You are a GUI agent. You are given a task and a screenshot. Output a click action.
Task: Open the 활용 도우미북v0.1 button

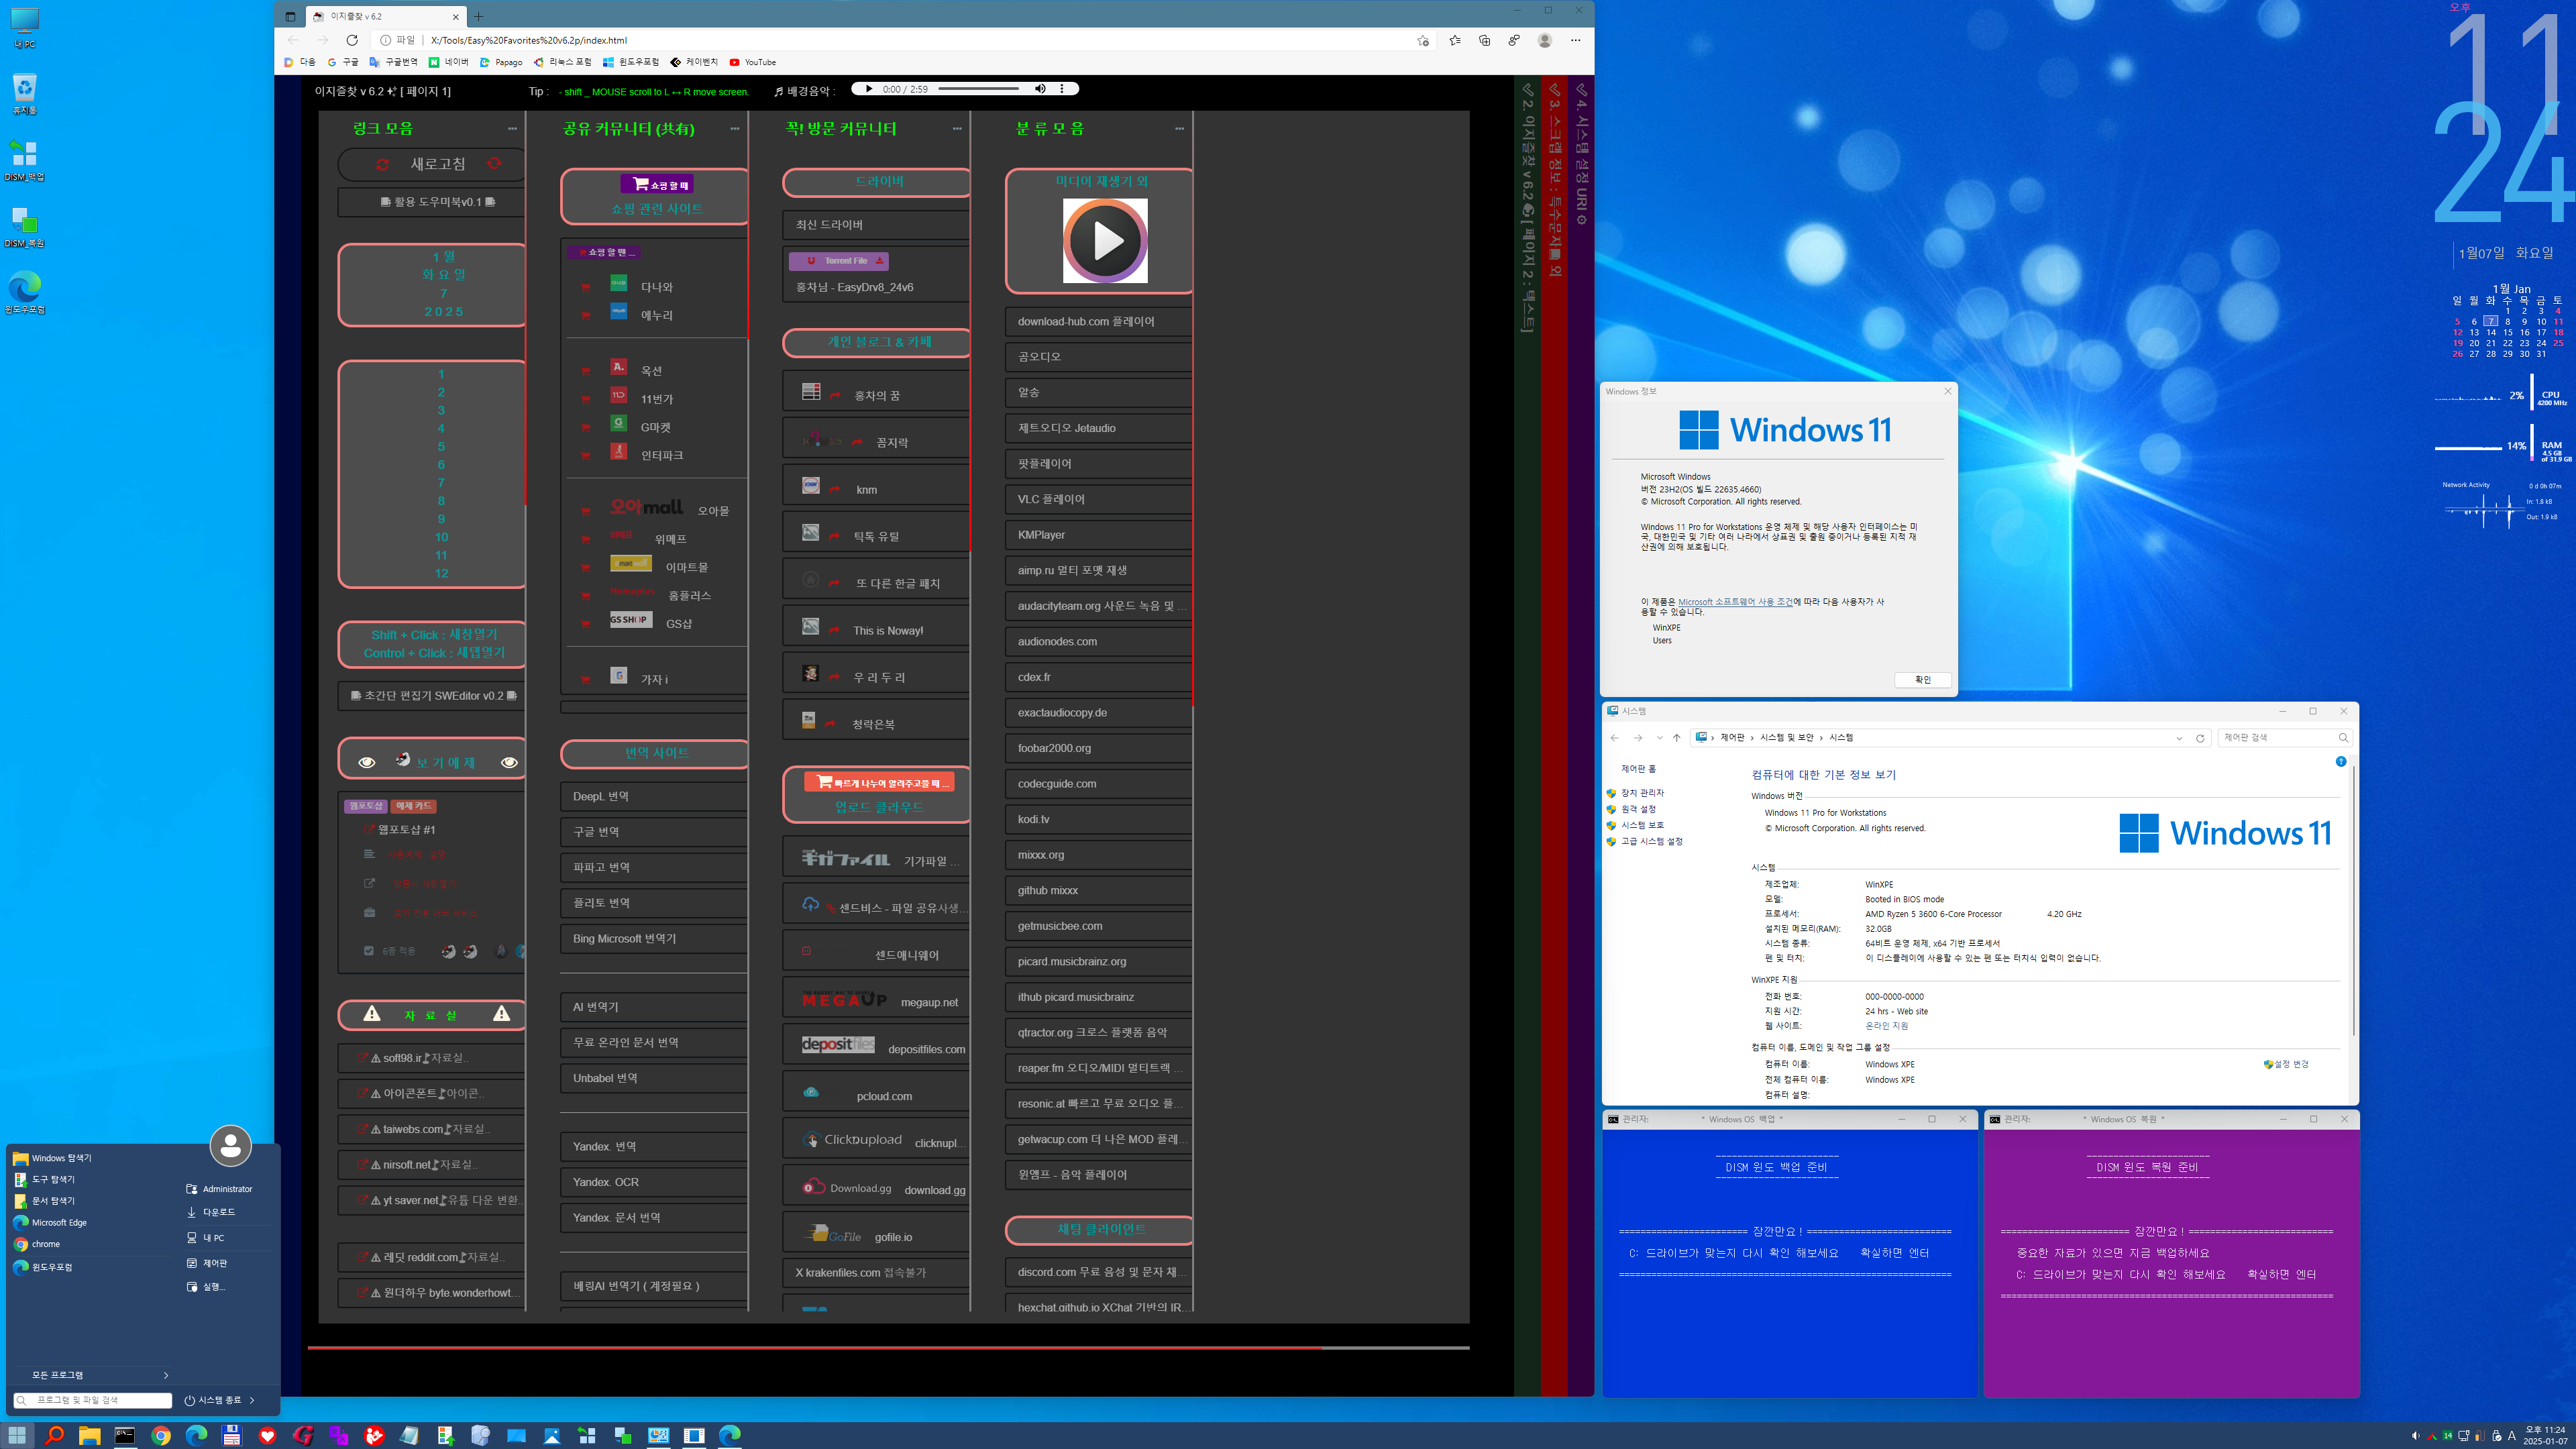[x=431, y=202]
